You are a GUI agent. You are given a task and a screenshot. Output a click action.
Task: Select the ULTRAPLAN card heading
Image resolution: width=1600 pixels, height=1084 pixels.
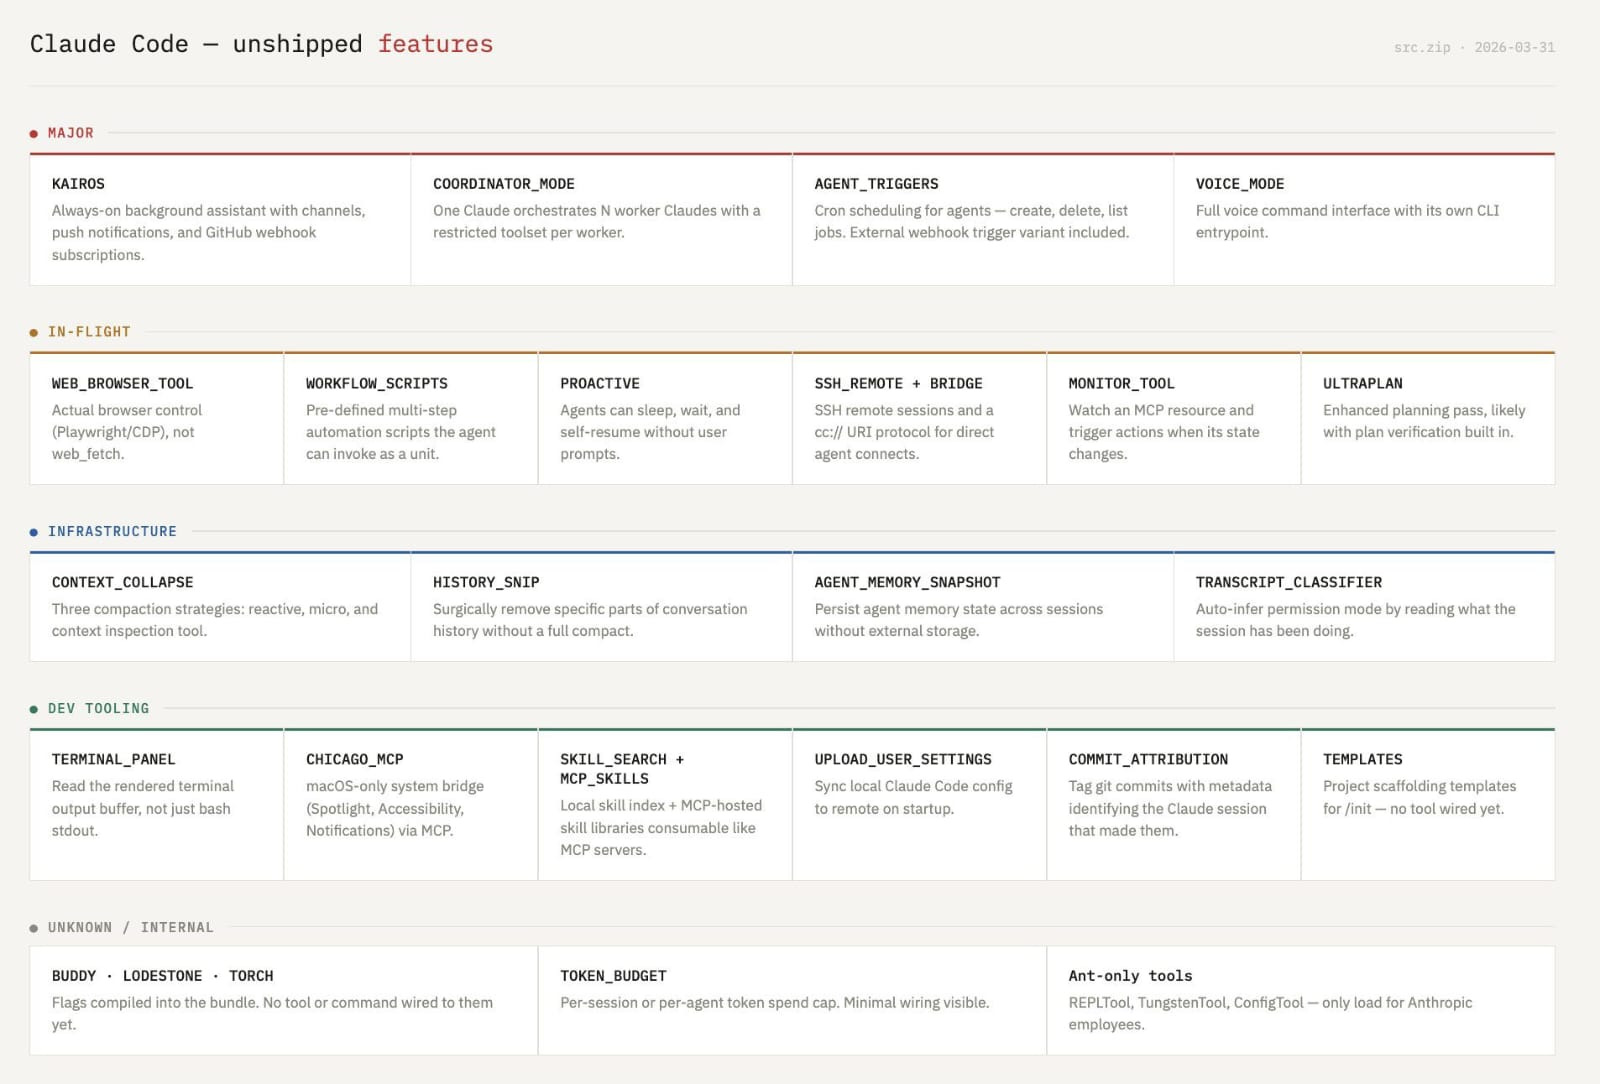click(1362, 383)
